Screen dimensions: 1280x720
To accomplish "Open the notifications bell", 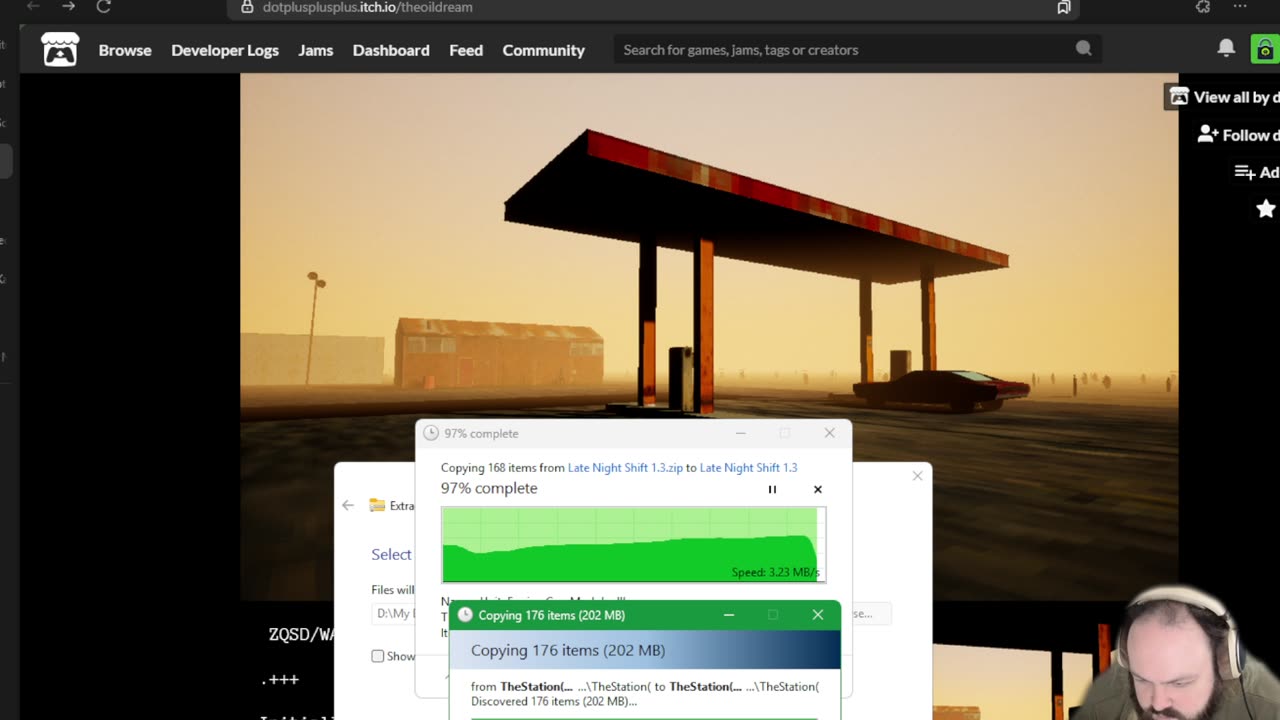I will (1226, 49).
